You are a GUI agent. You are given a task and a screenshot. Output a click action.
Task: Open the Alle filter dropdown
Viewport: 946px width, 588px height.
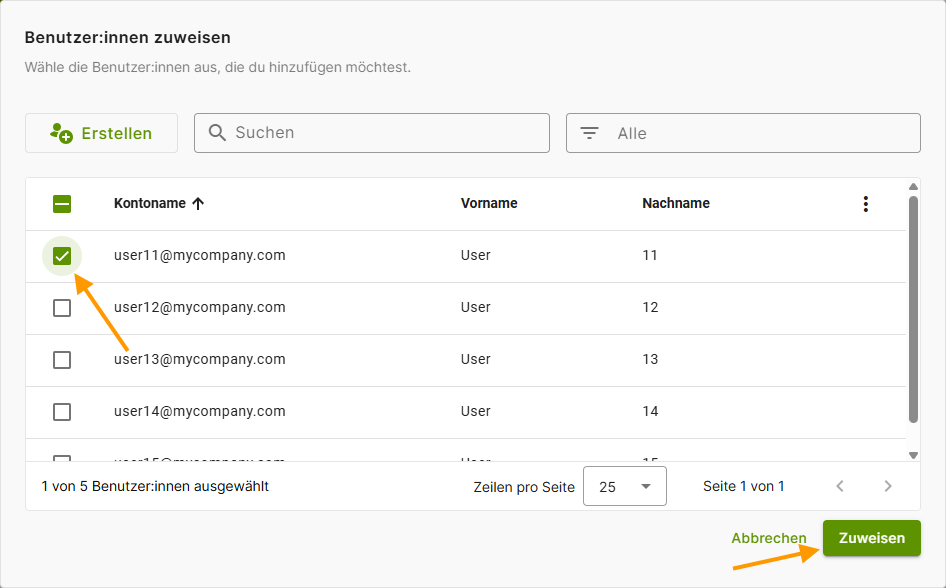pyautogui.click(x=743, y=133)
